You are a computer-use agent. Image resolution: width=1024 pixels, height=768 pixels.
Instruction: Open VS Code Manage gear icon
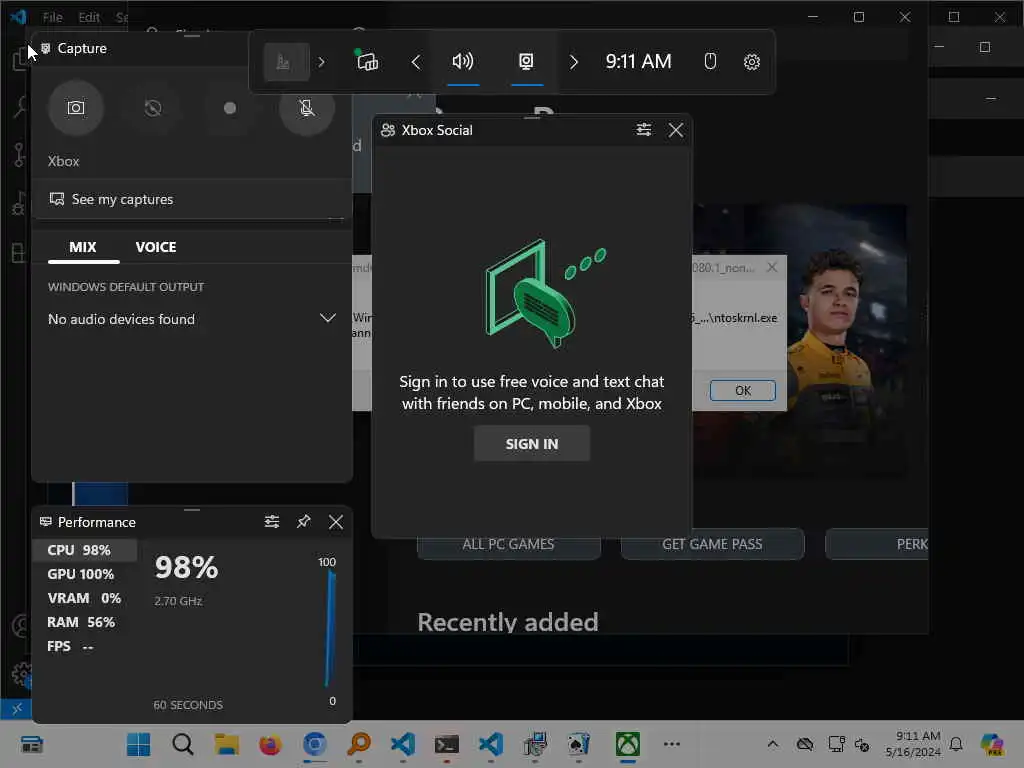click(21, 673)
